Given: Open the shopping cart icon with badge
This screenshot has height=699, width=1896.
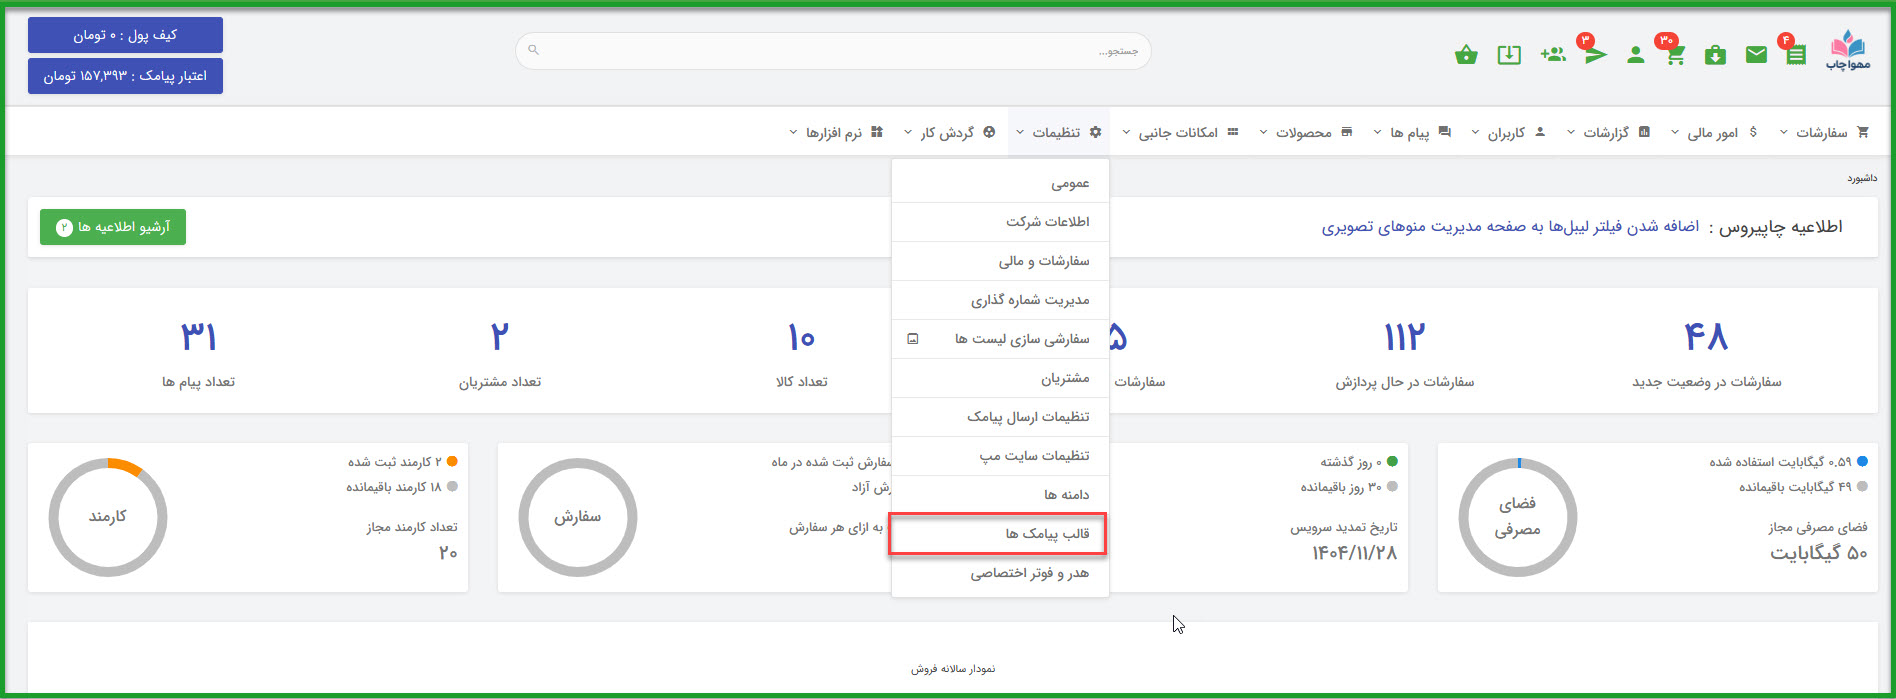Looking at the screenshot, I should (x=1675, y=55).
